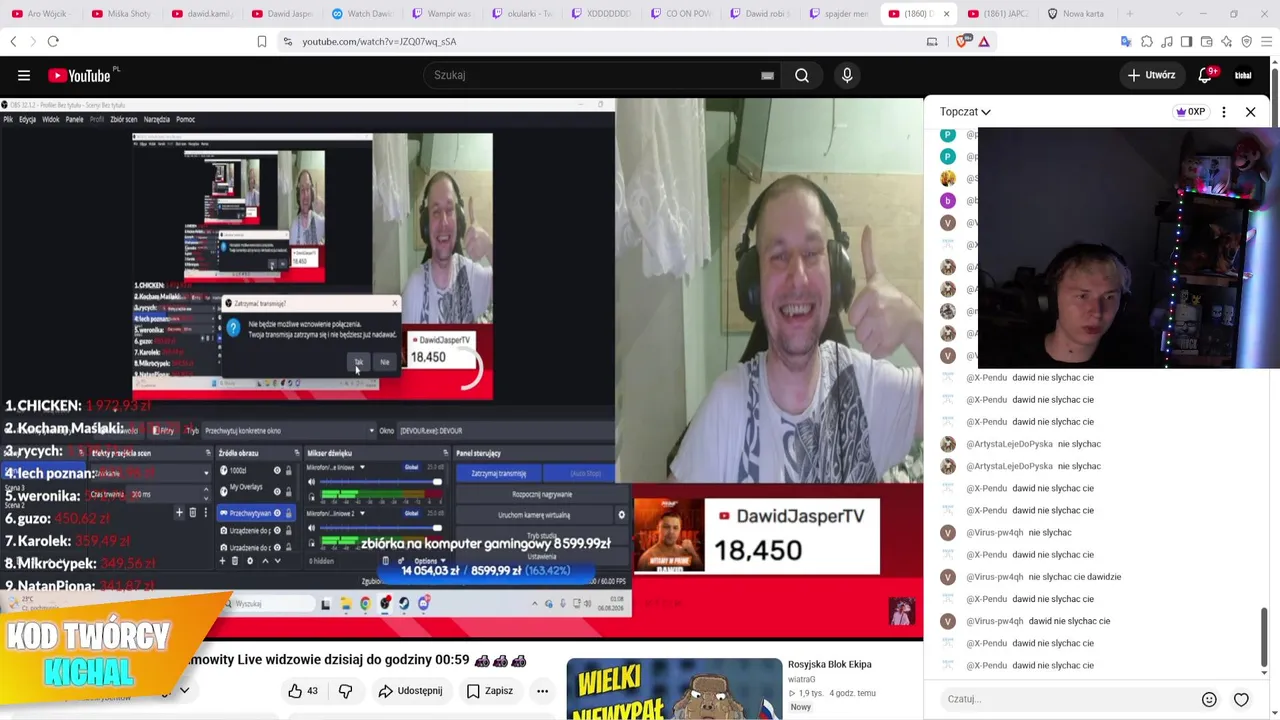The height and width of the screenshot is (720, 1280).
Task: Switch to the Miśka Shoty tab
Action: [x=121, y=14]
